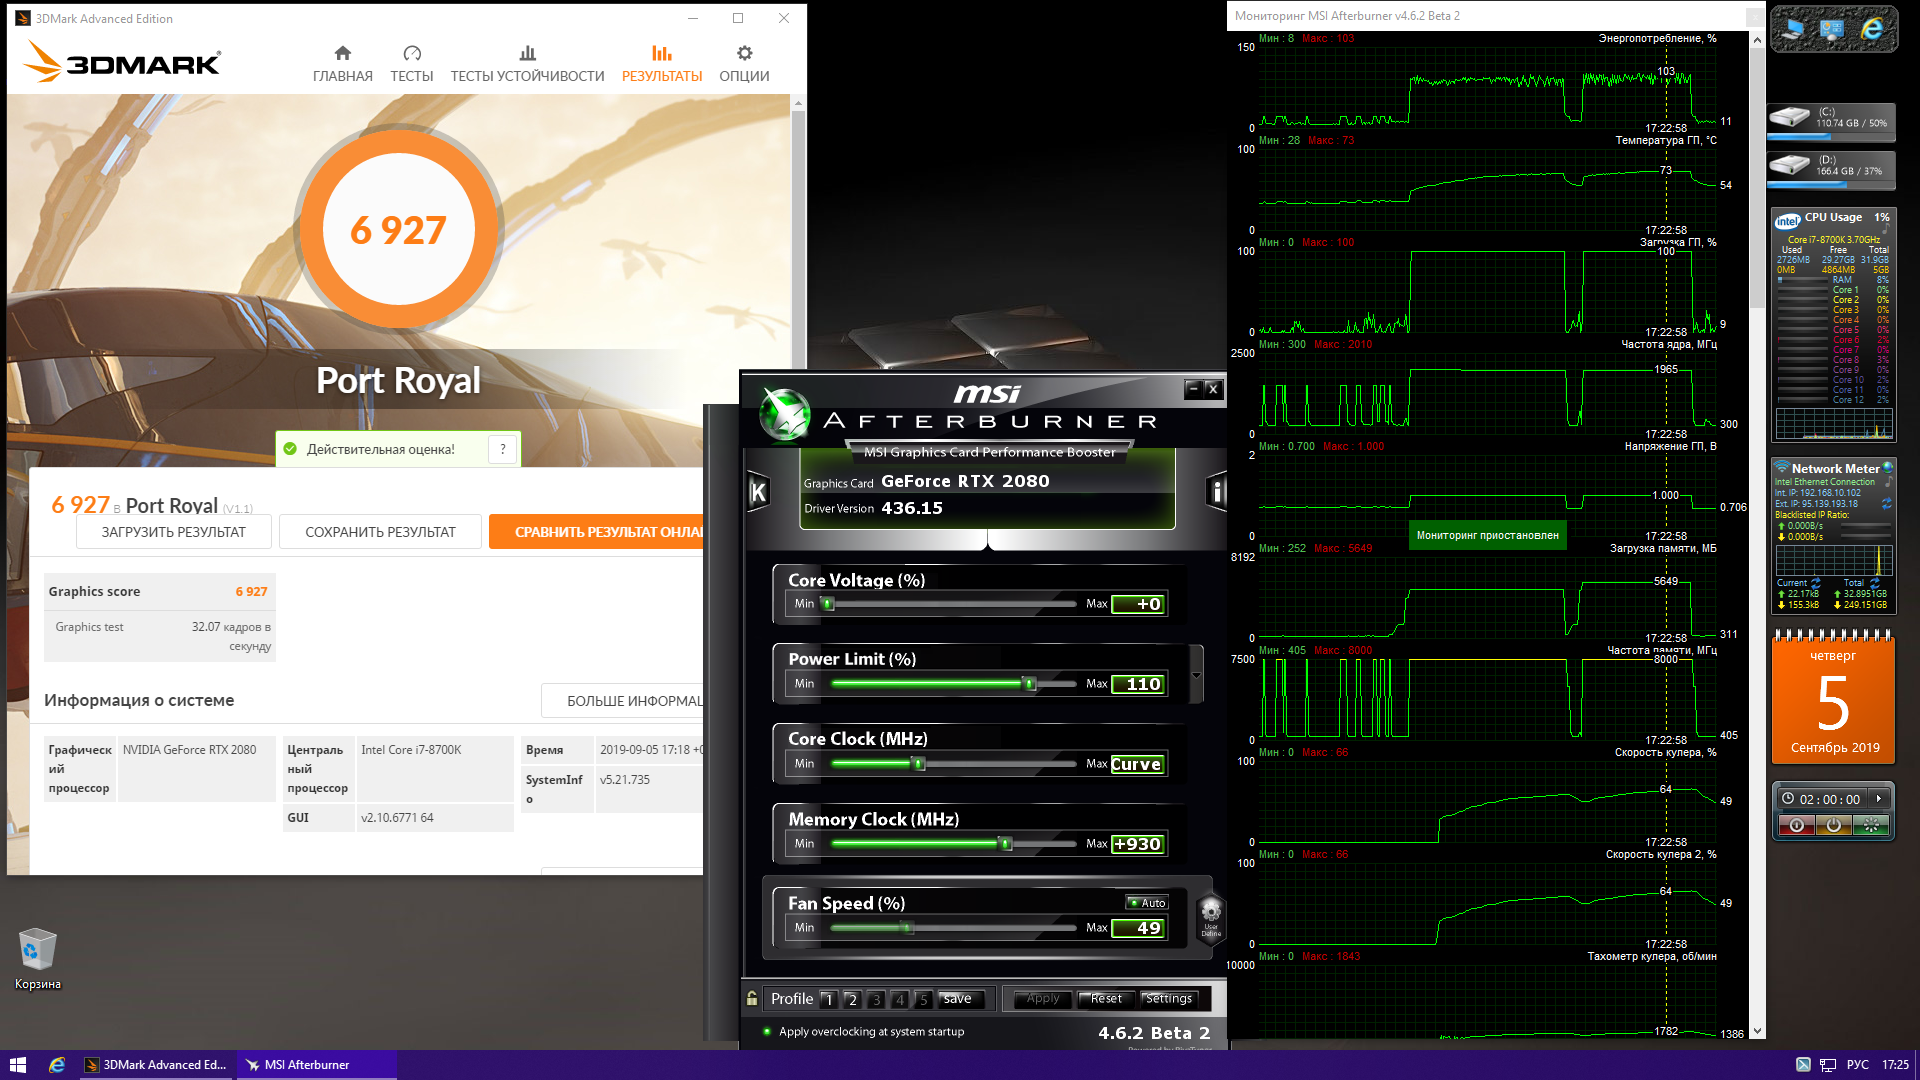Click the Reset button in Afterburner
This screenshot has width=1920, height=1080.
coord(1105,998)
